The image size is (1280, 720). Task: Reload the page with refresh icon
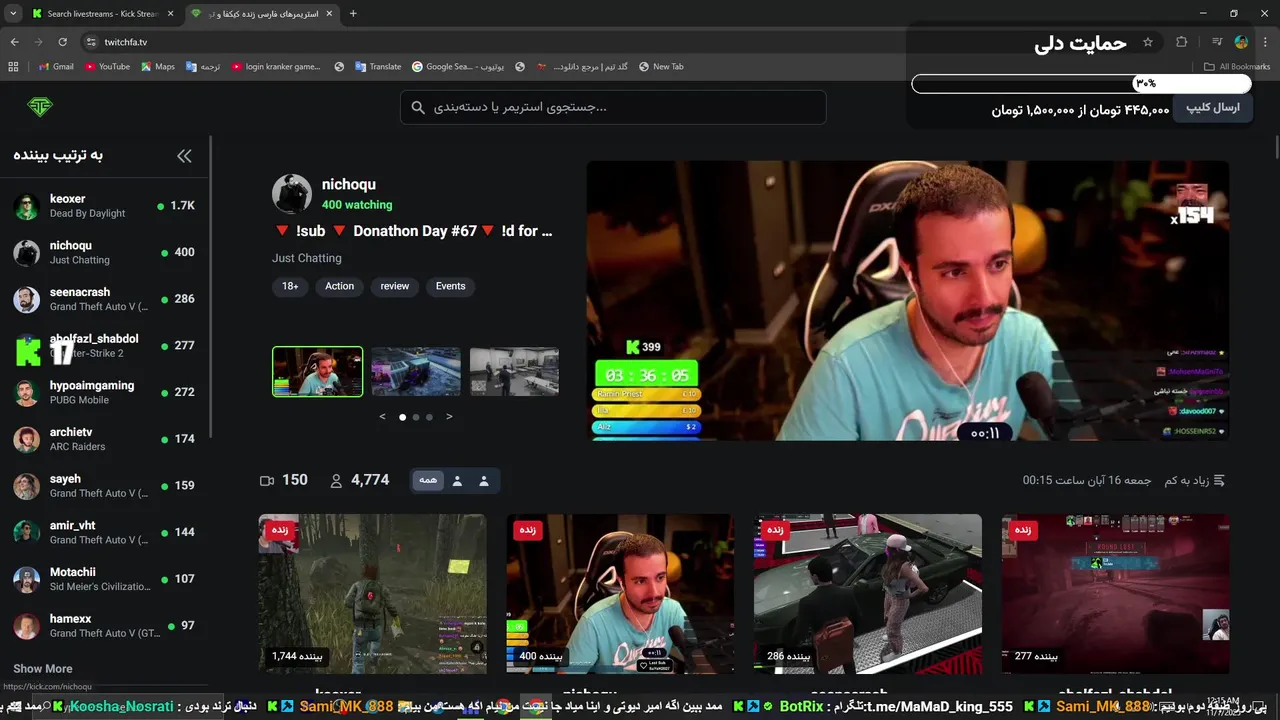tap(62, 42)
